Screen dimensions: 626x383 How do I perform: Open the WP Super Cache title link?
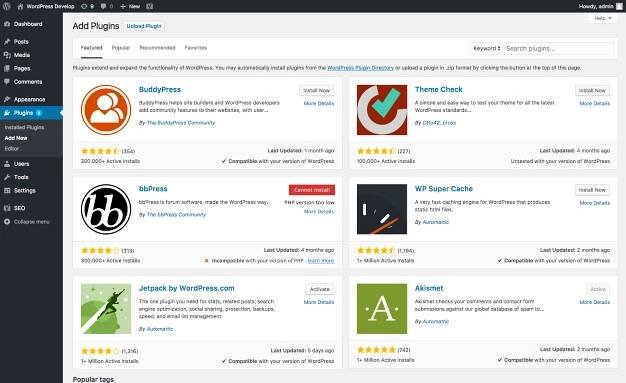pyautogui.click(x=444, y=189)
